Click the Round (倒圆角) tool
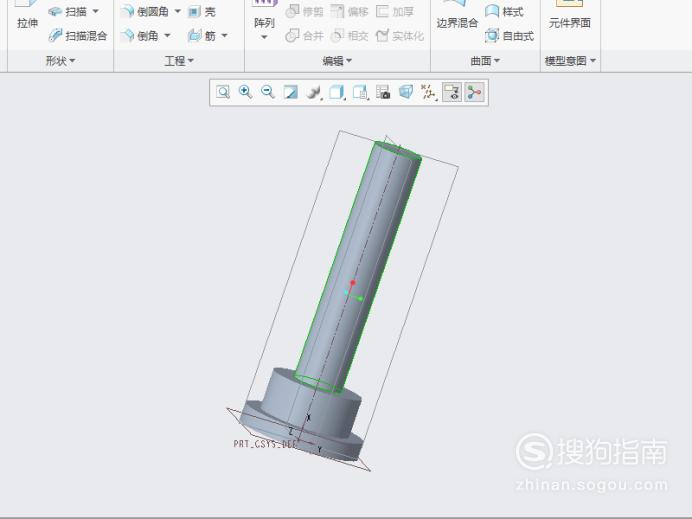The height and width of the screenshot is (519, 692). [x=145, y=11]
